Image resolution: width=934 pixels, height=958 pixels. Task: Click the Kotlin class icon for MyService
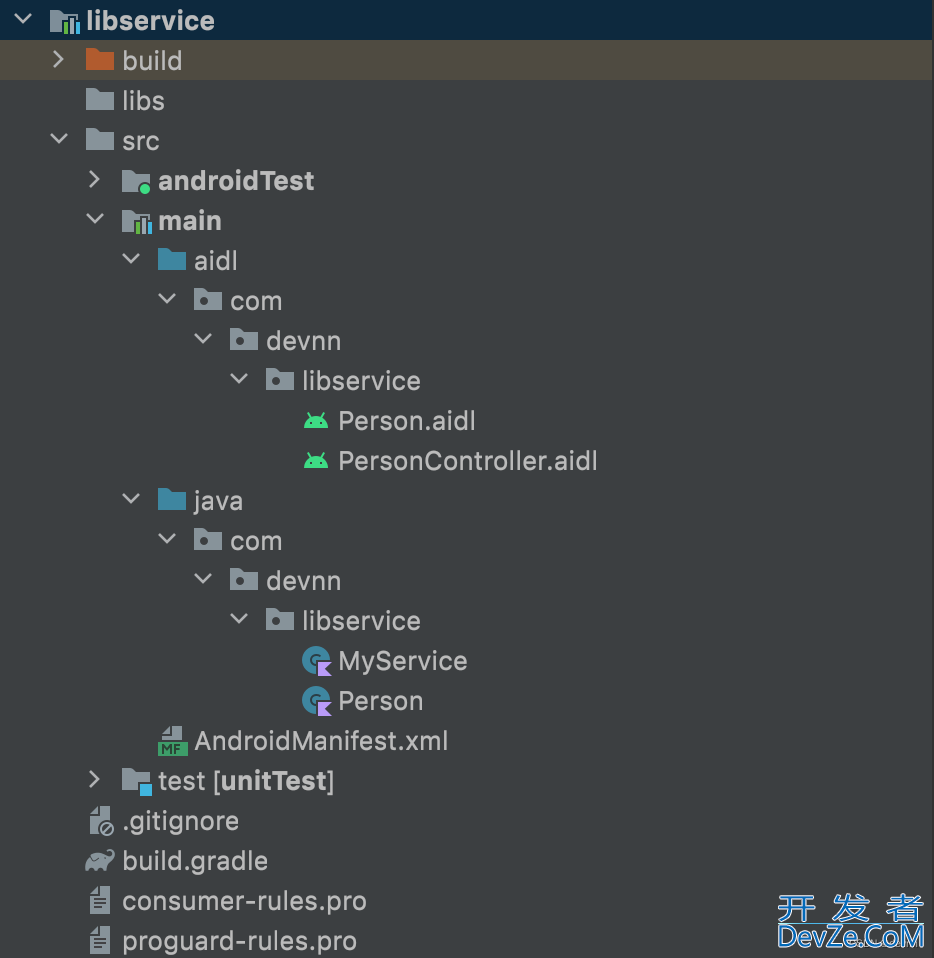click(316, 661)
